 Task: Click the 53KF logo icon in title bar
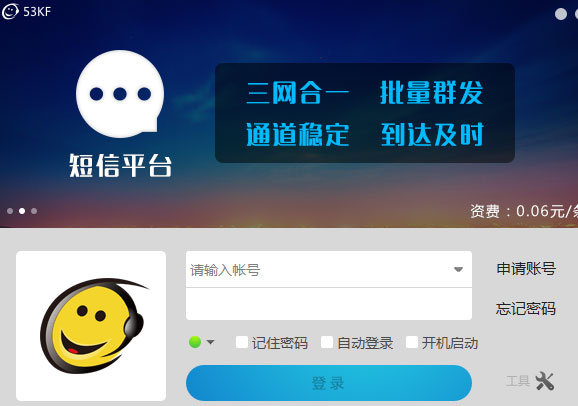click(x=10, y=11)
